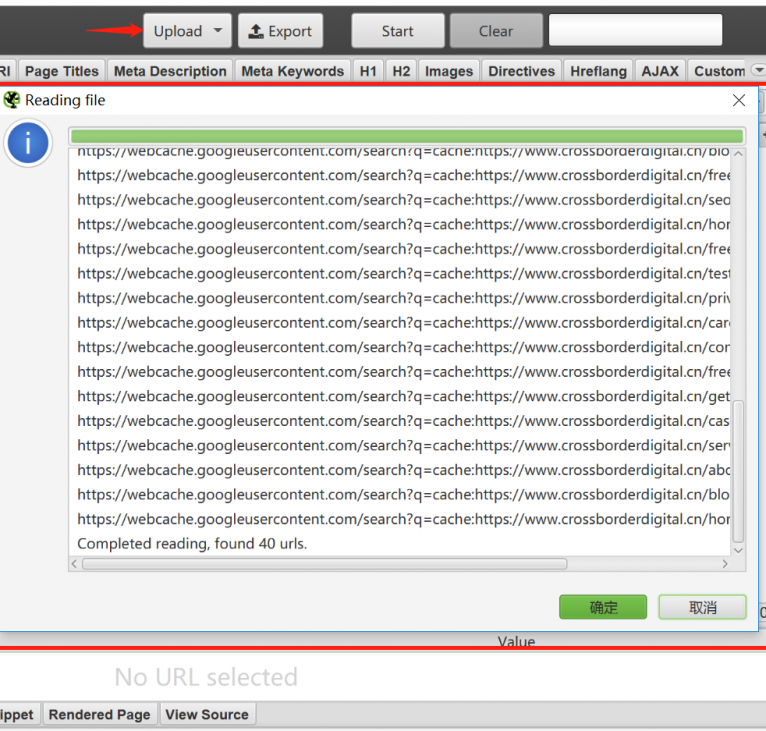
Task: Click the horizontal scrollbar right arrow
Action: click(726, 564)
